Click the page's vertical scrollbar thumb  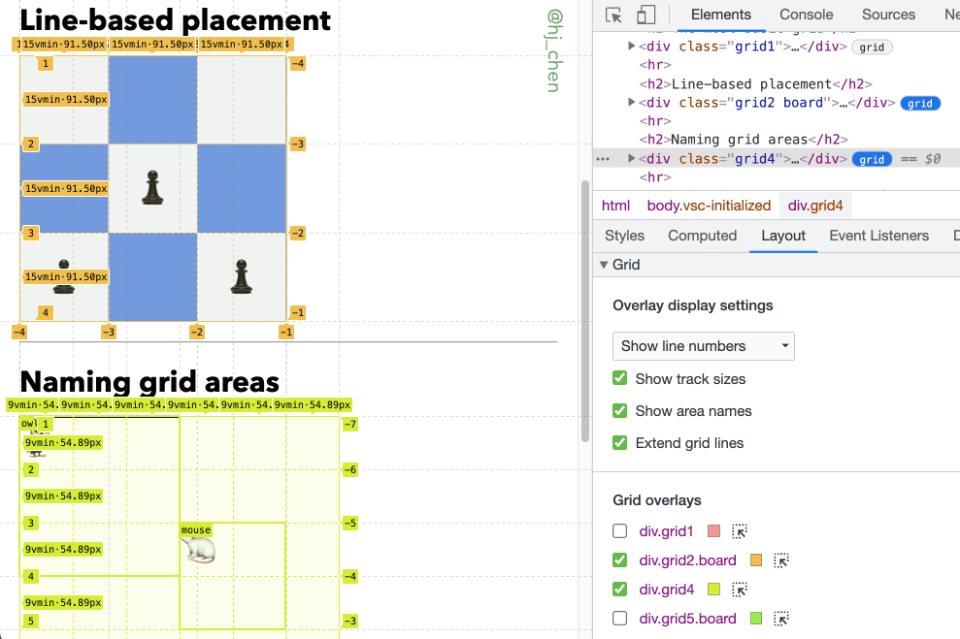point(585,311)
